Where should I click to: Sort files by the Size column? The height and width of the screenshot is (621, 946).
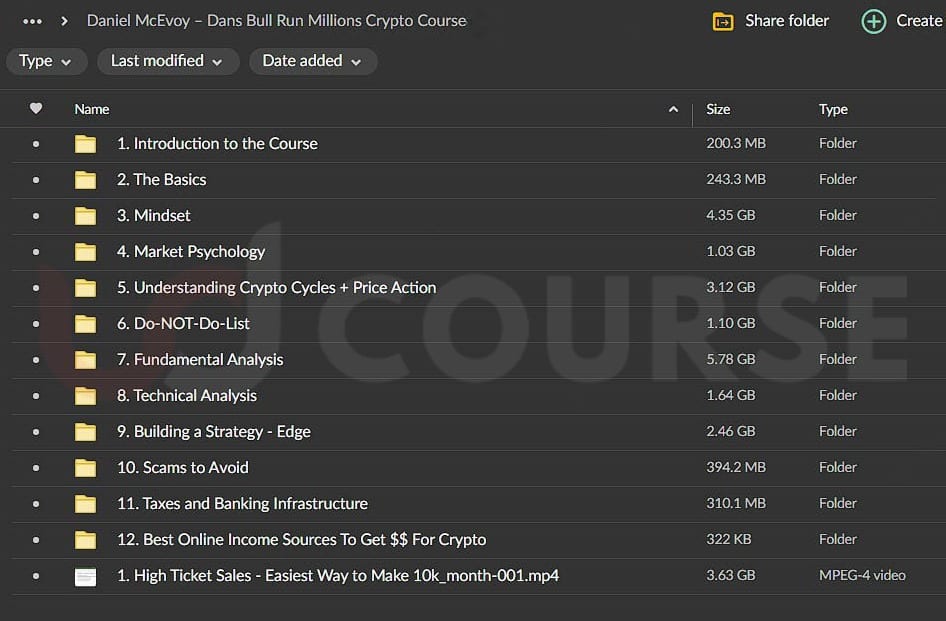coord(718,109)
